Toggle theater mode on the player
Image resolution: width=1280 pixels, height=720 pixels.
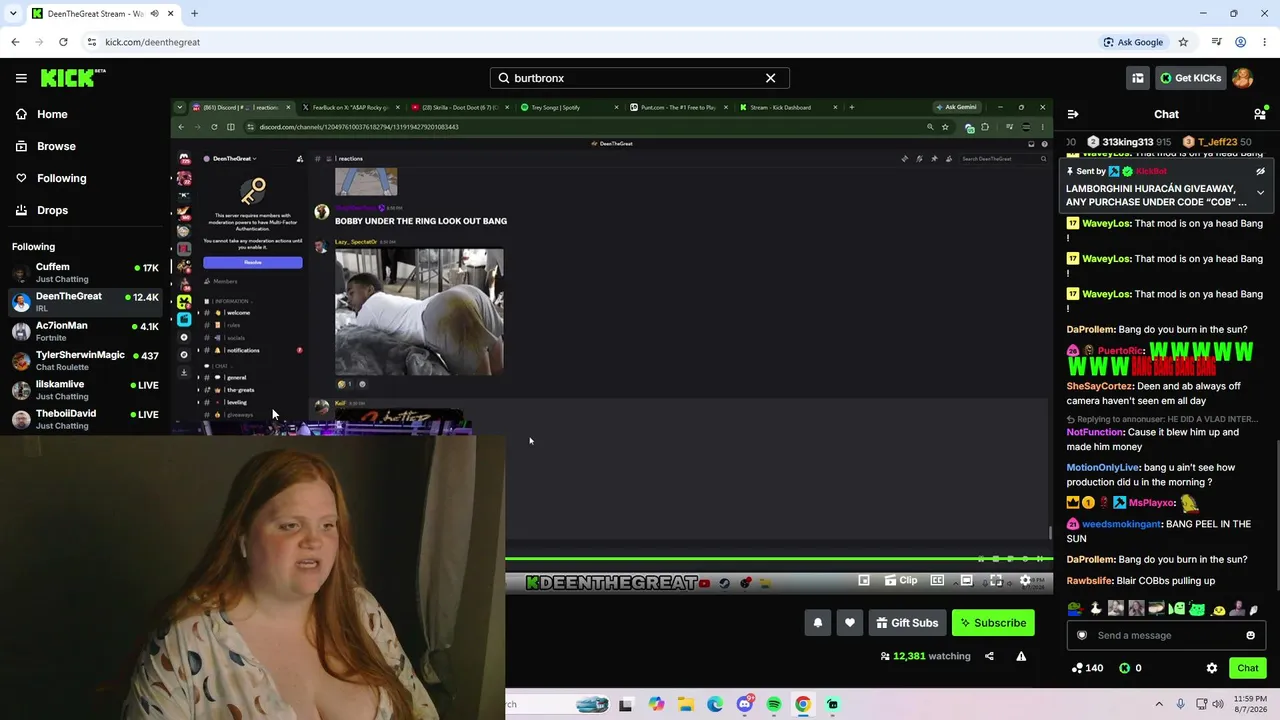tap(966, 581)
